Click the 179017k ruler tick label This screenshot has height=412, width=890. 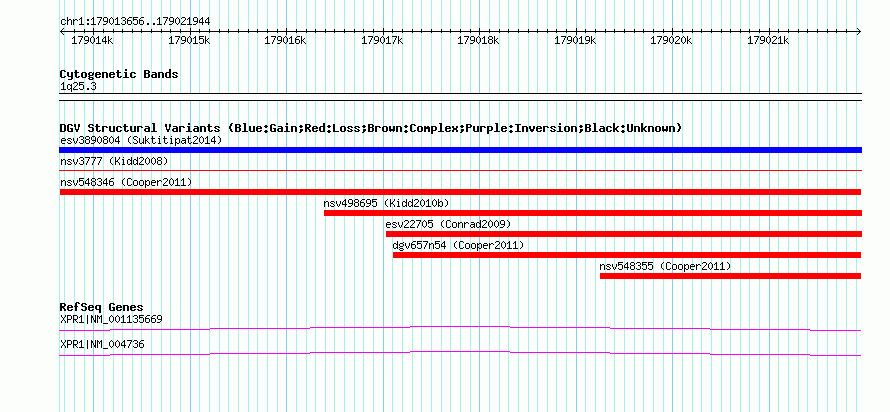(x=382, y=41)
